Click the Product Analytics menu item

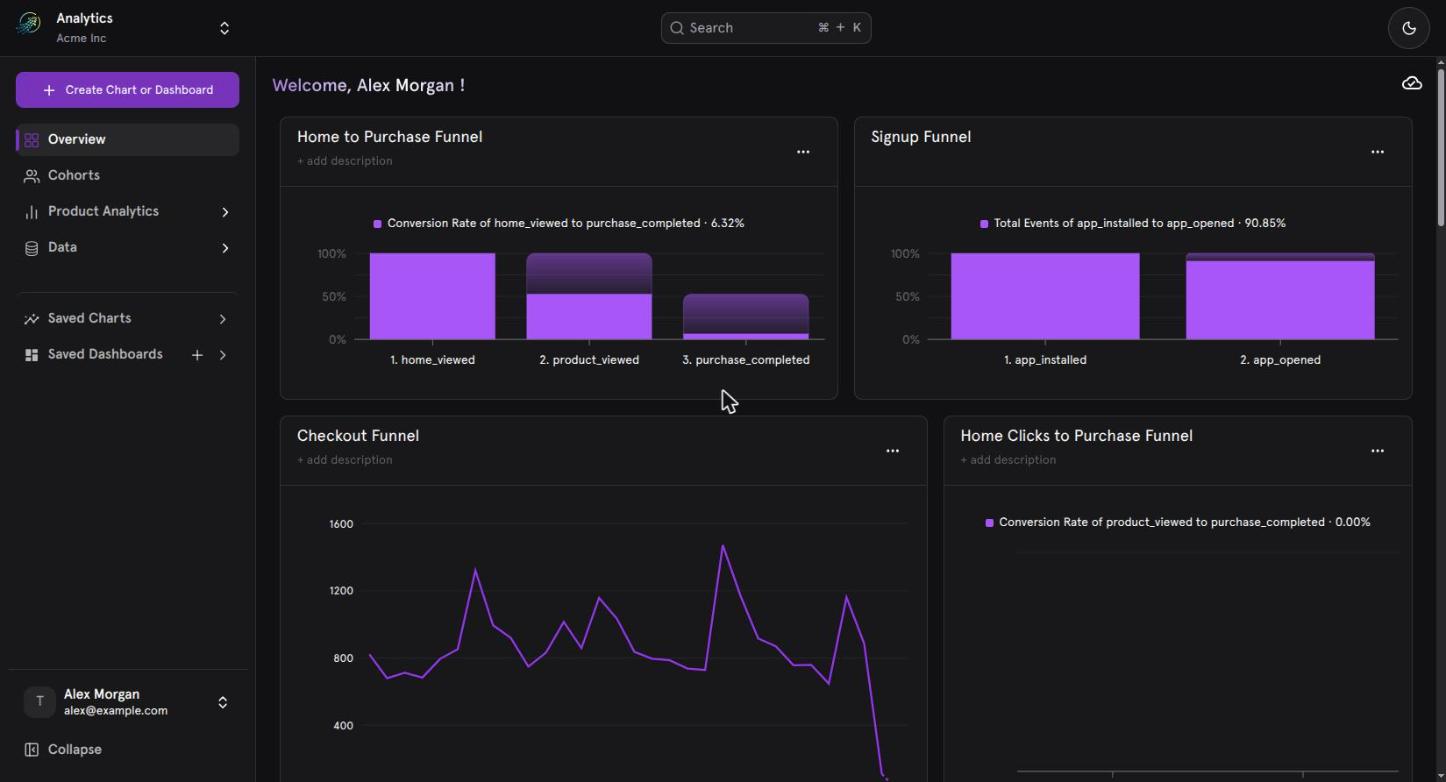pyautogui.click(x=103, y=211)
